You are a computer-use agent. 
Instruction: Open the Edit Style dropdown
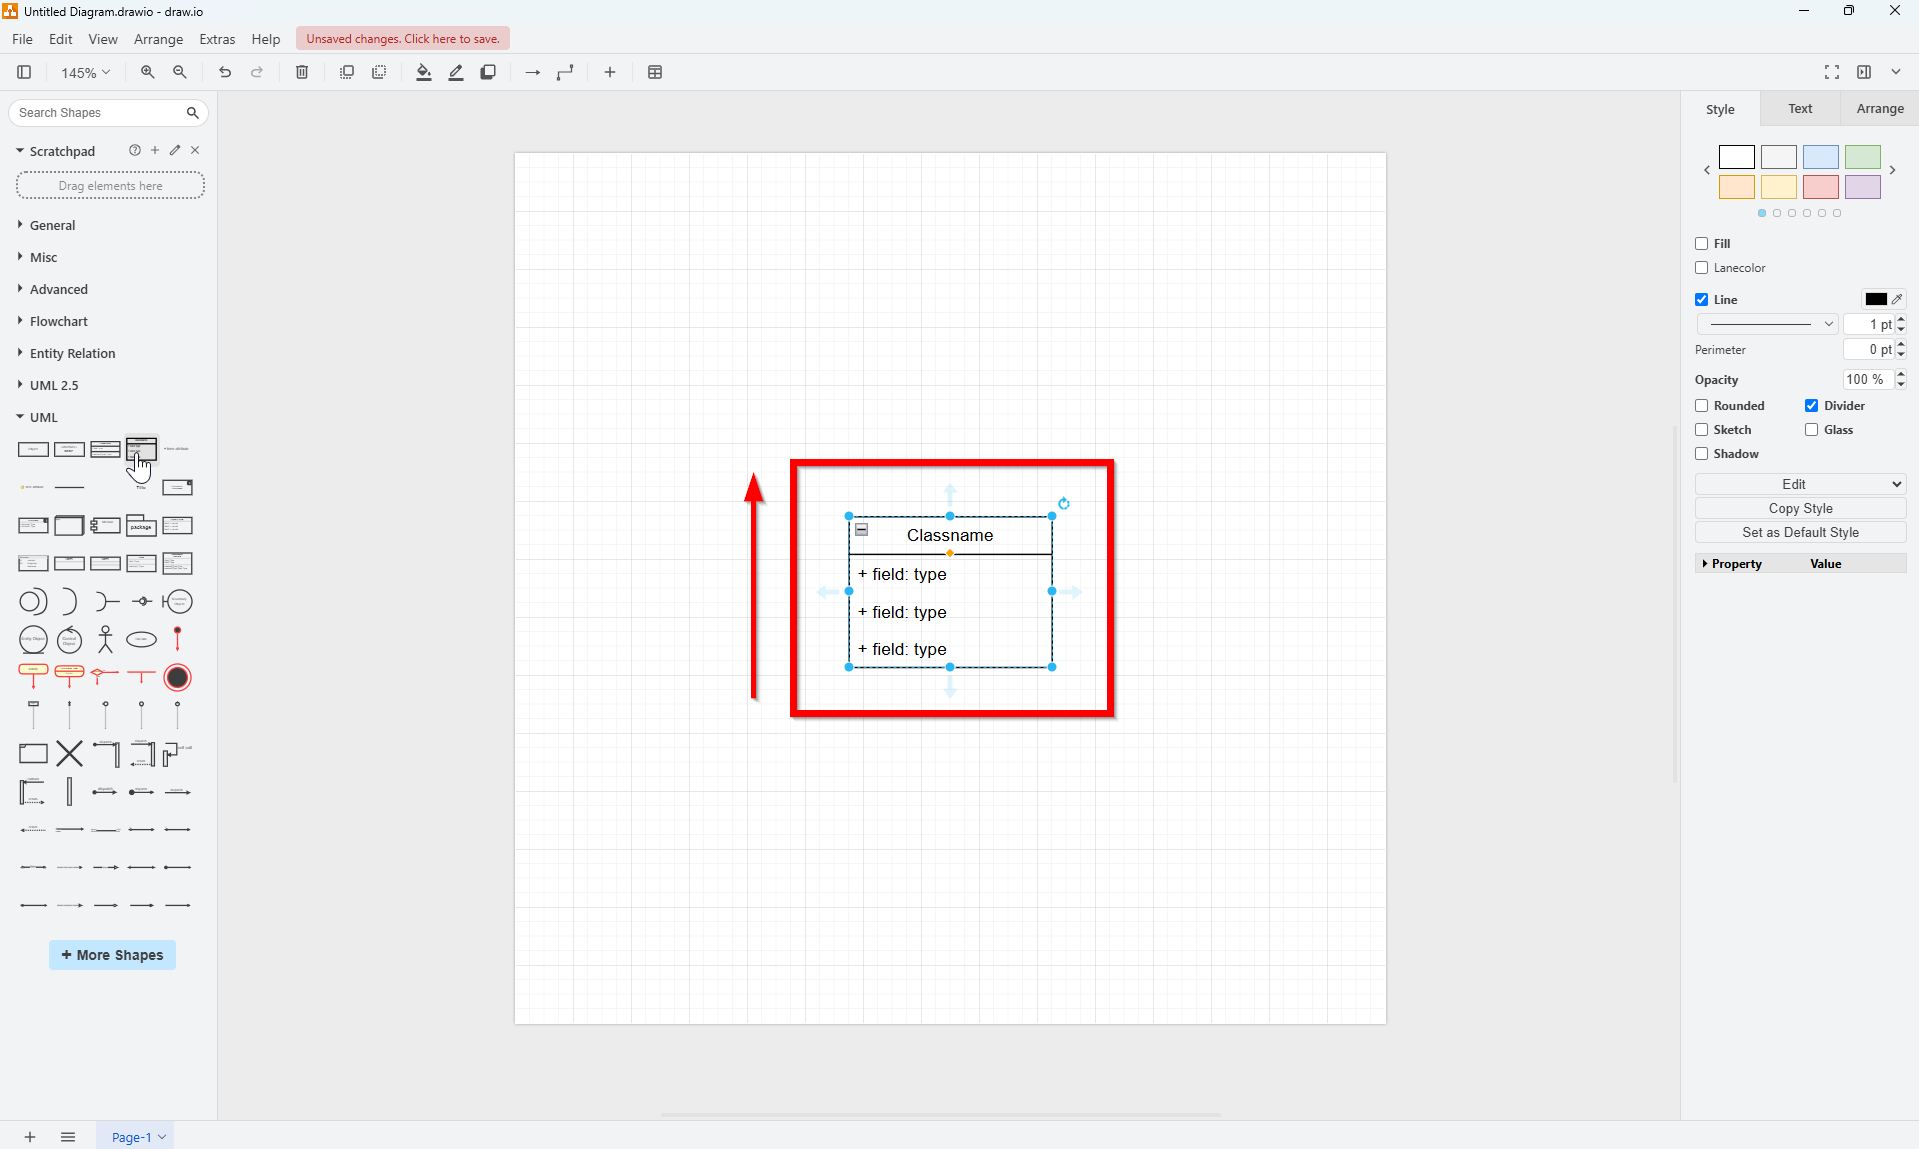click(1799, 484)
